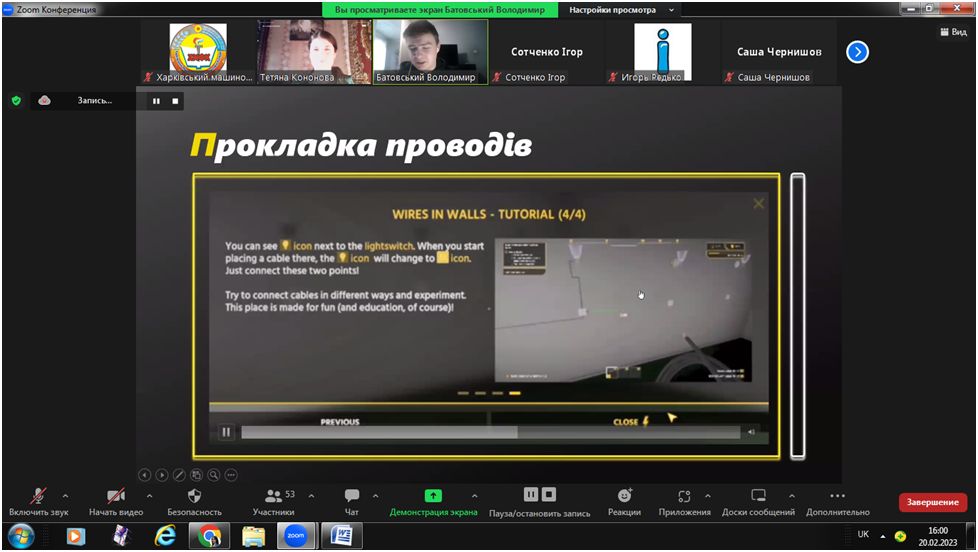Expand audio options arrow beside microphone
Viewport: 978px width, 552px height.
pos(65,496)
